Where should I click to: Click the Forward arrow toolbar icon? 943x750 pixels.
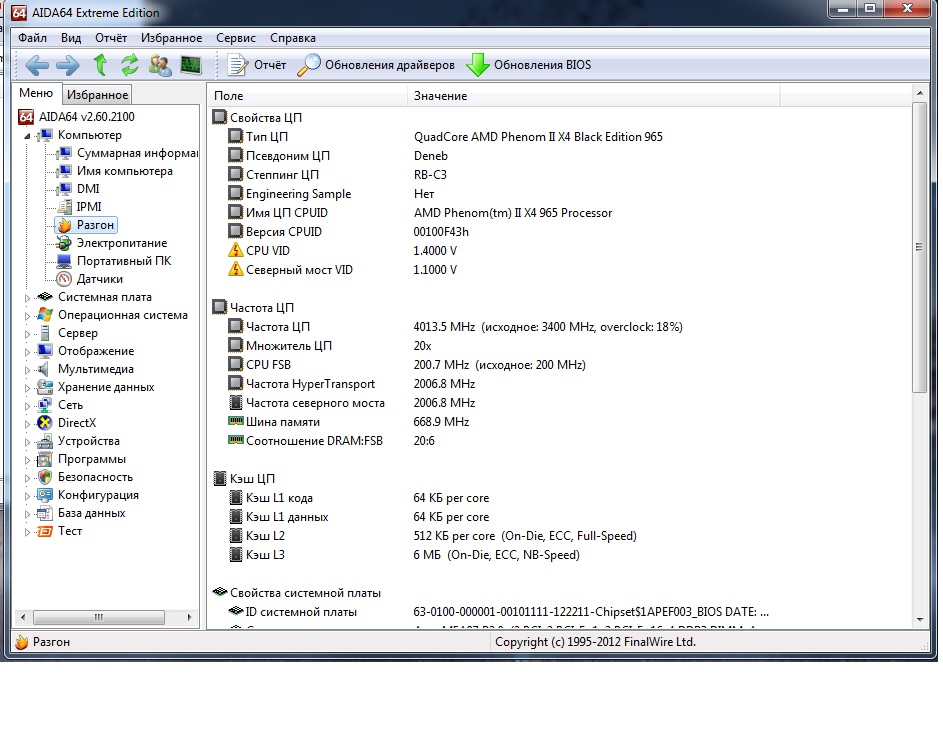tap(67, 65)
